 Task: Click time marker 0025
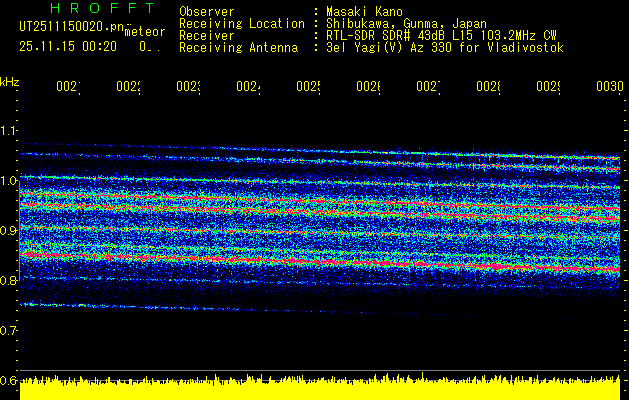[309, 87]
